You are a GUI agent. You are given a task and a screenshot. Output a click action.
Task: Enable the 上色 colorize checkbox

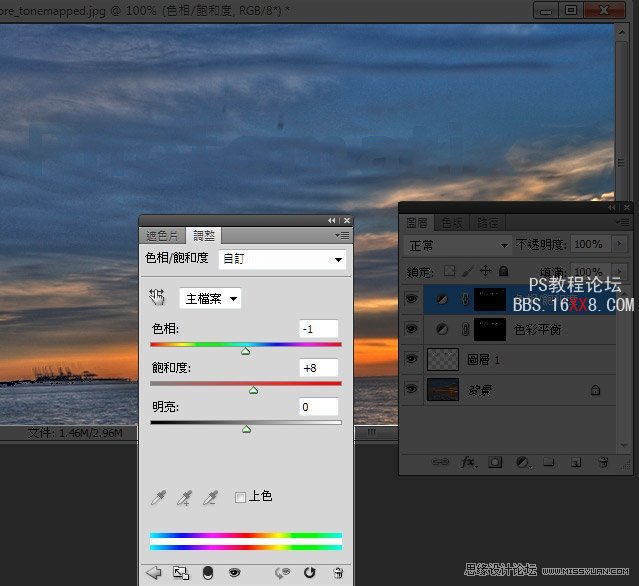pos(240,497)
